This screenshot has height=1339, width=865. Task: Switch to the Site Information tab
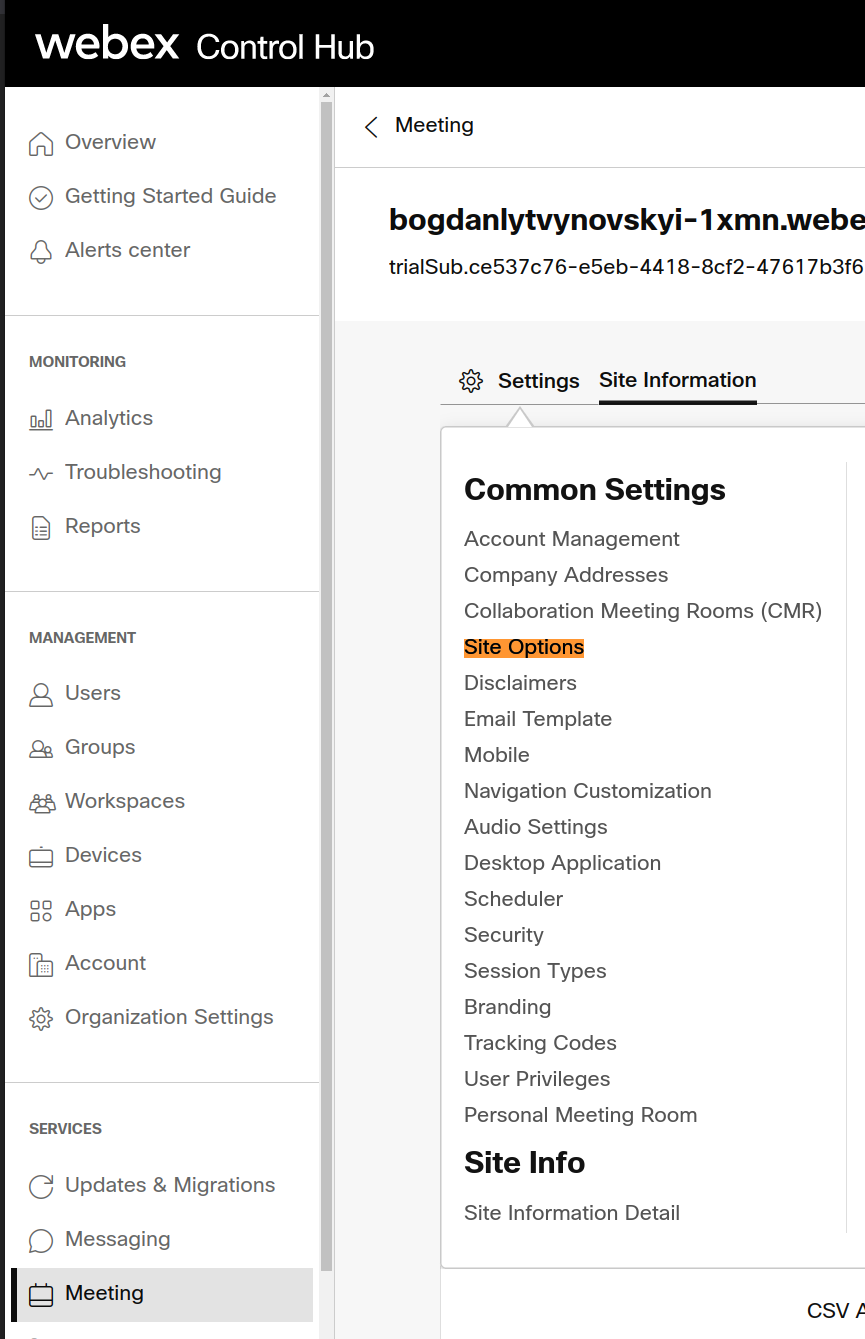coord(677,380)
